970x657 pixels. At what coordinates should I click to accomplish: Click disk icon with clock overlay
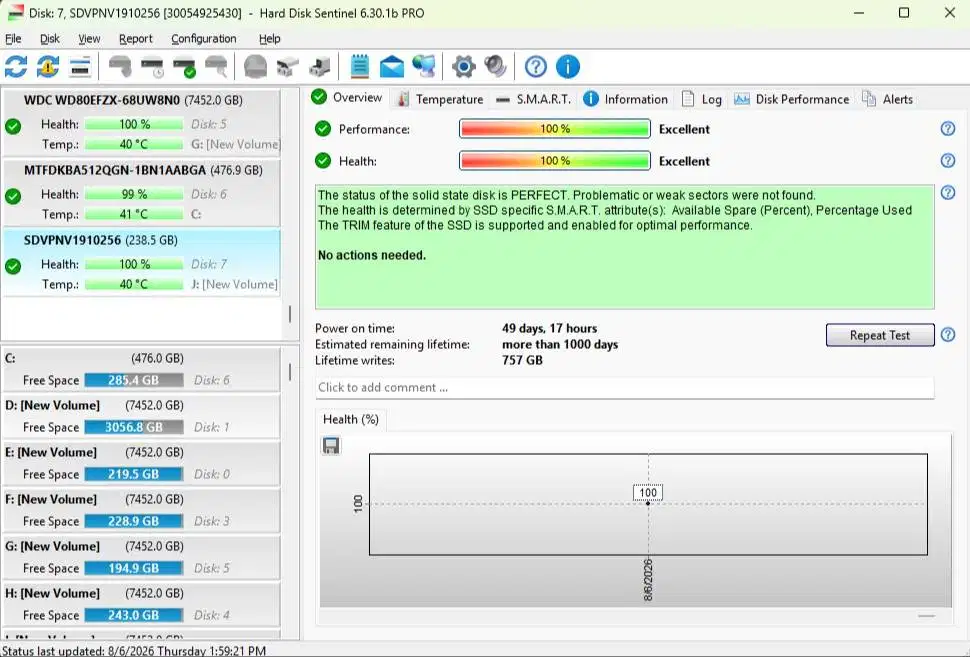[x=152, y=67]
